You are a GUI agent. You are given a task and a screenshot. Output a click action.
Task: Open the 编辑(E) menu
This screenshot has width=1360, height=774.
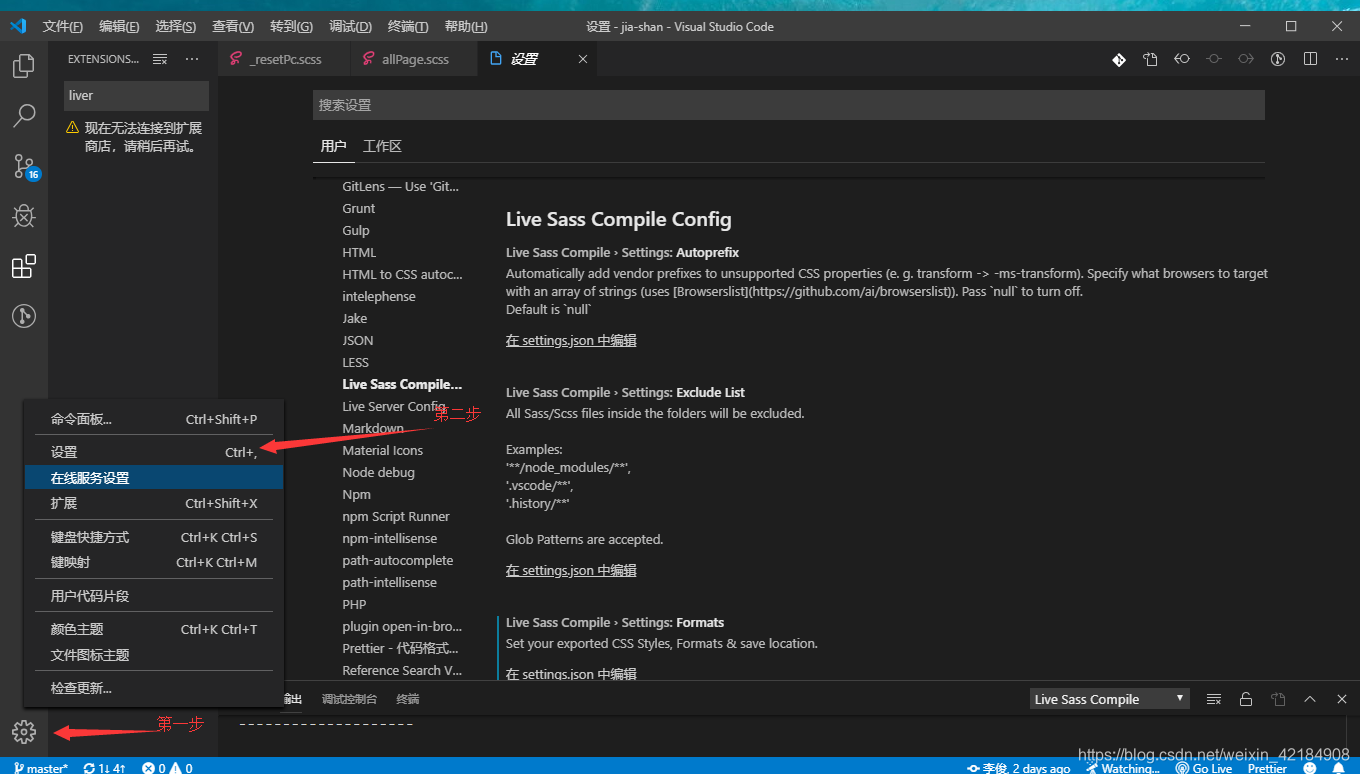pos(119,26)
